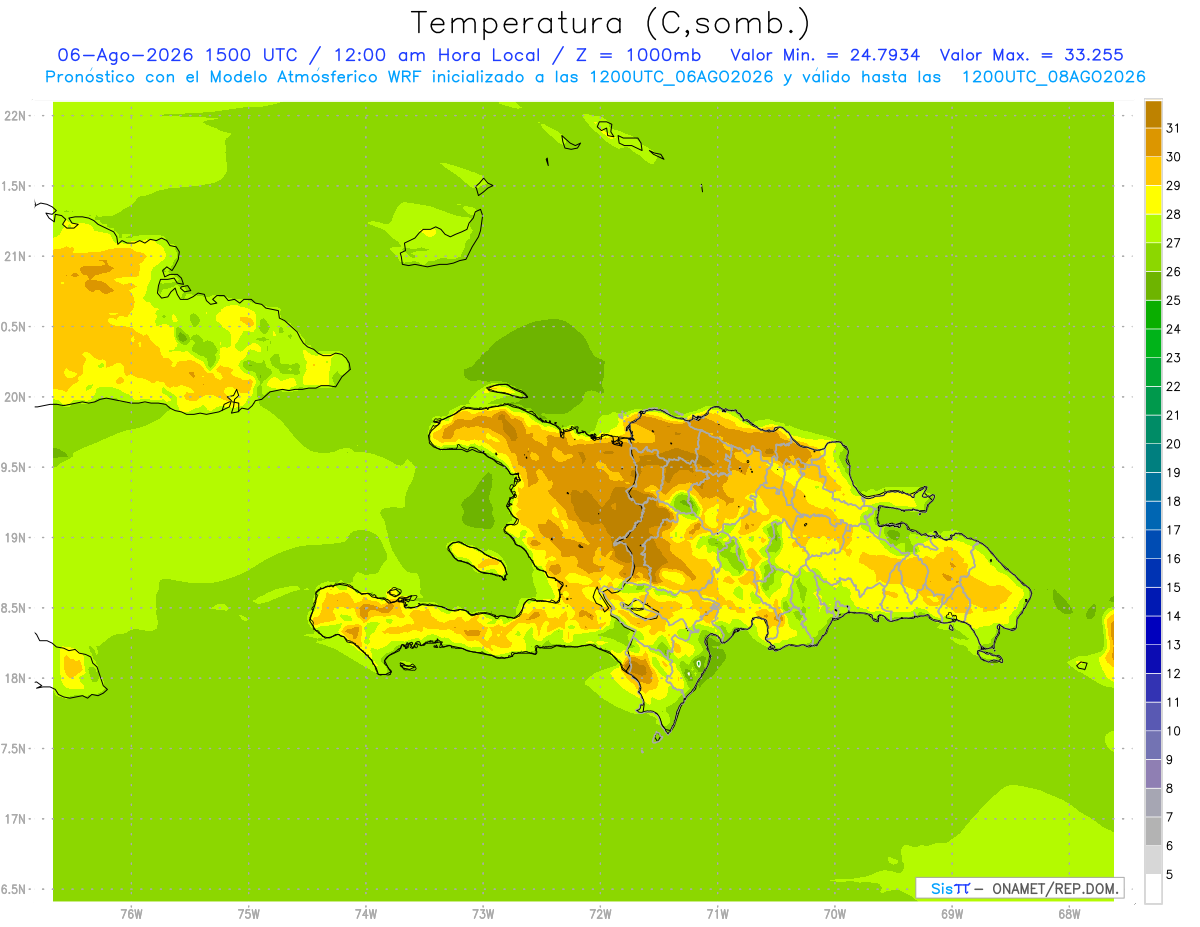Click the "74W" longitude label
The width and height of the screenshot is (1200, 927).
(366, 914)
